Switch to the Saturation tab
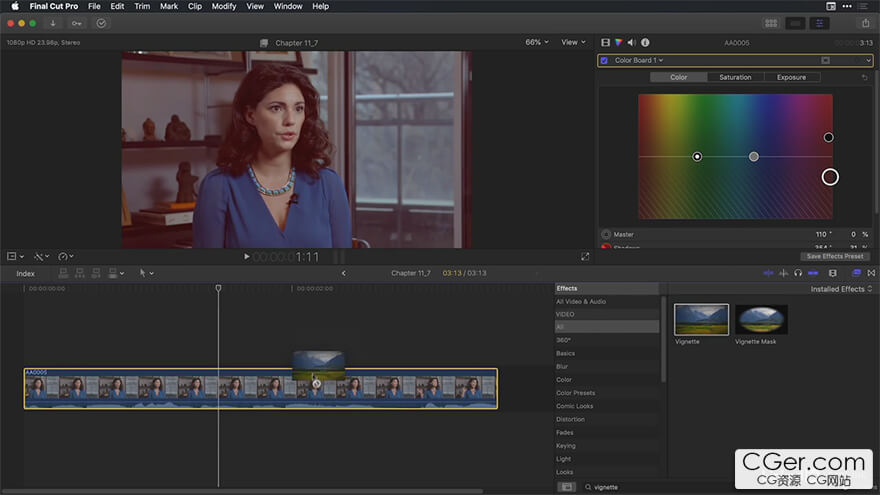The height and width of the screenshot is (495, 880). tap(735, 77)
